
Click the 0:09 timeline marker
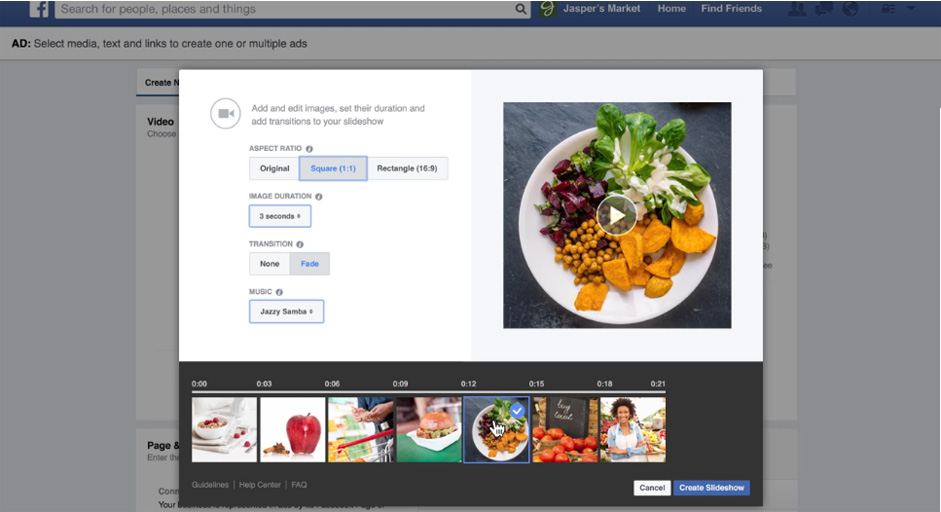[400, 384]
